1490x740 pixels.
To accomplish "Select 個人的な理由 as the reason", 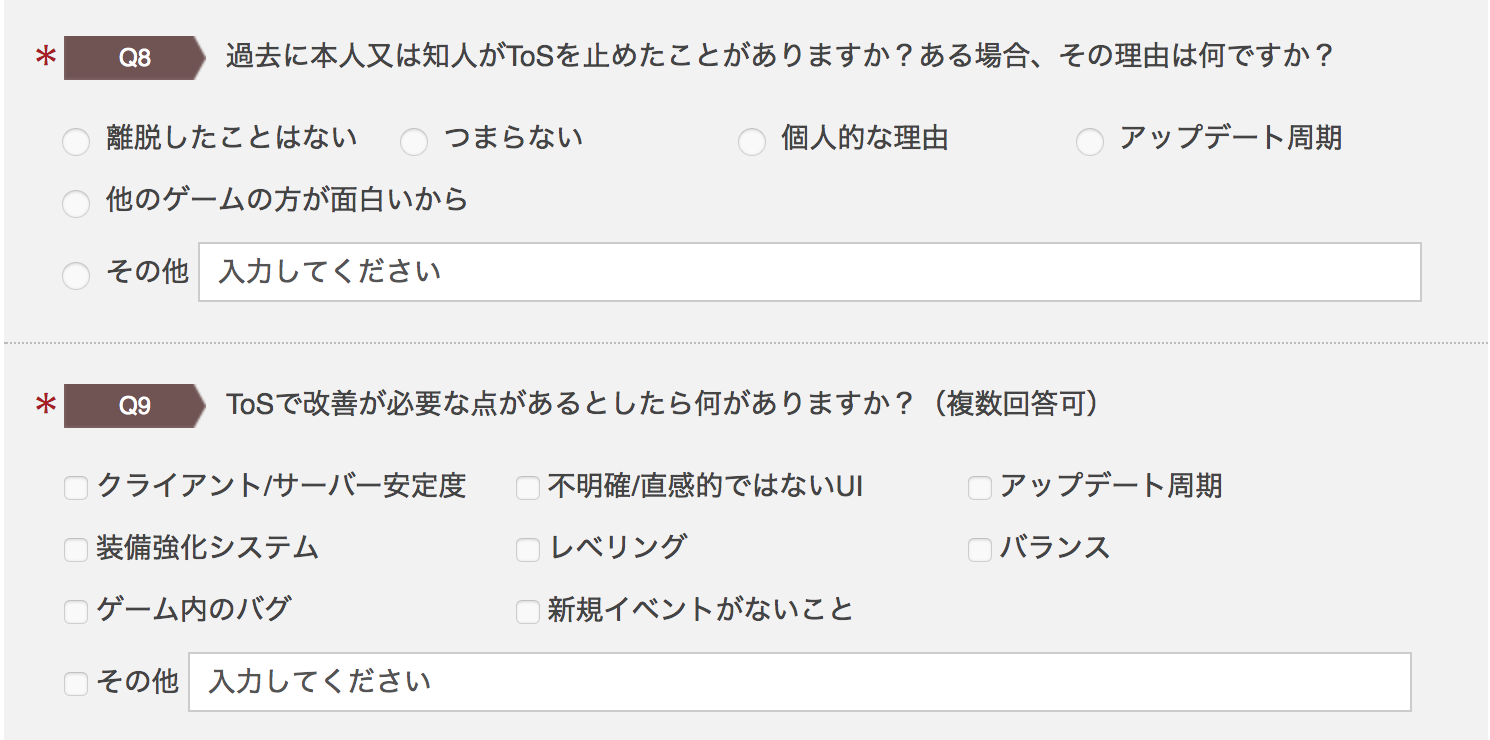I will pos(752,142).
